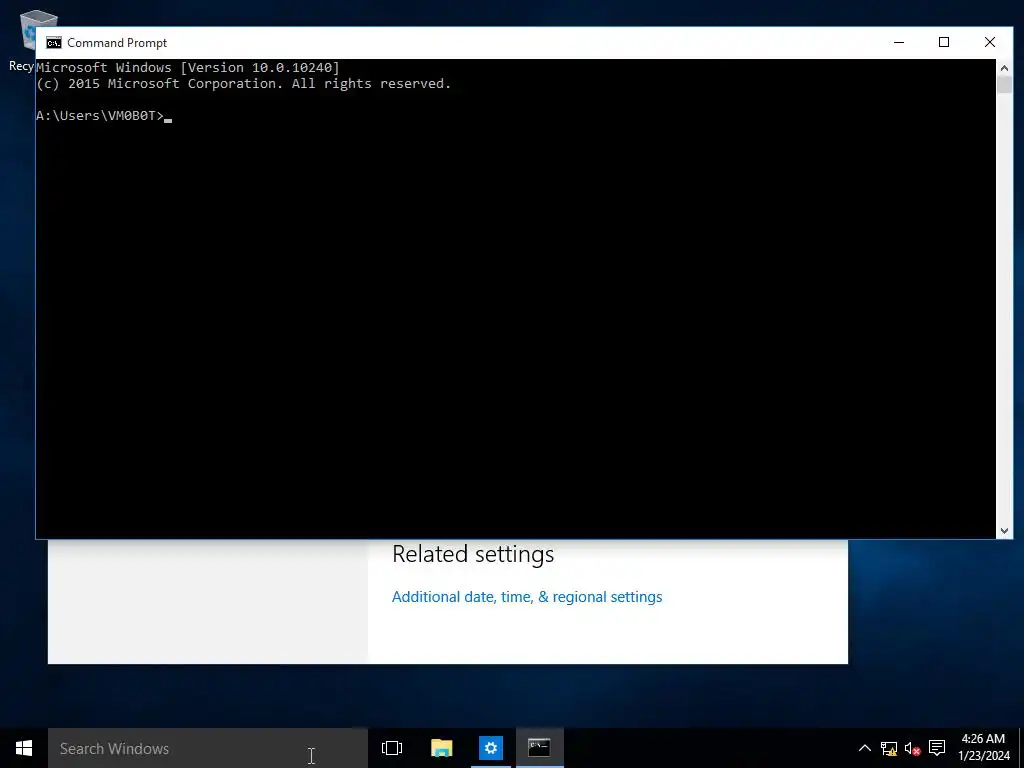The image size is (1024, 768).
Task: Close the Command Prompt window
Action: pyautogui.click(x=989, y=42)
